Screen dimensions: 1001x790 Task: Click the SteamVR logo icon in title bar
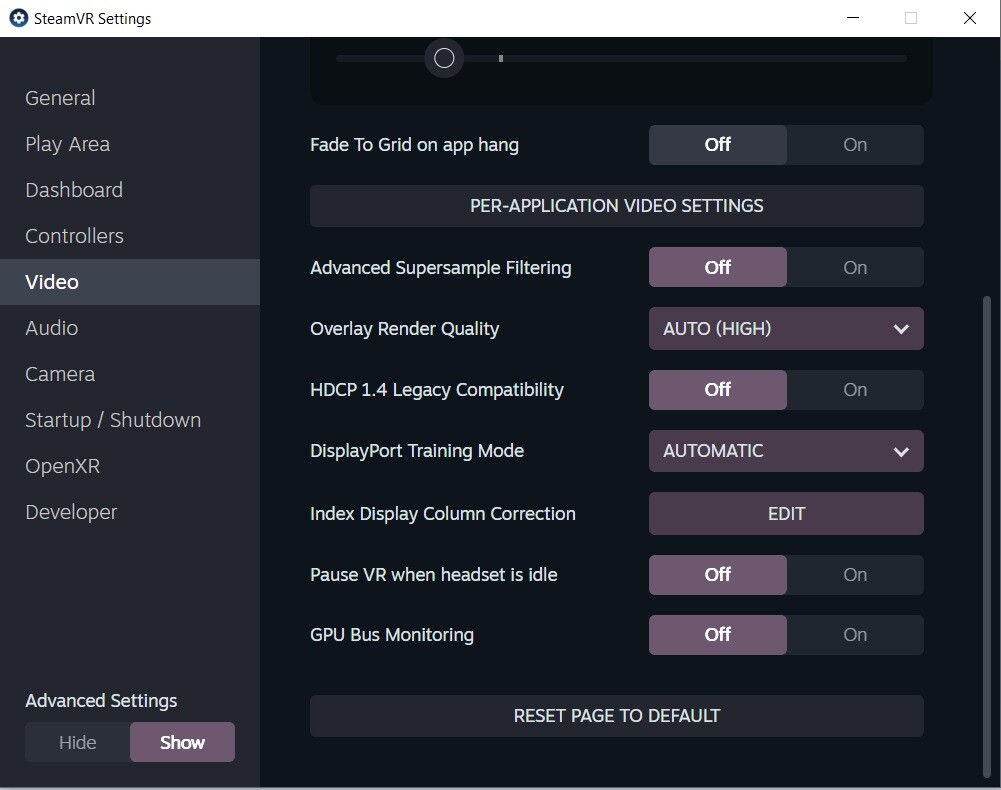pyautogui.click(x=19, y=18)
